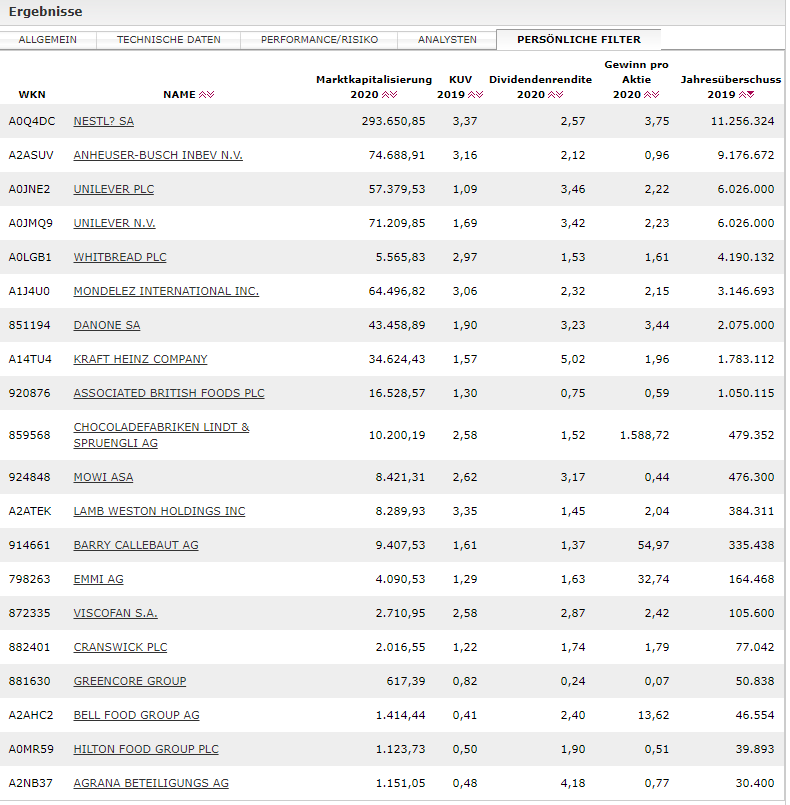
Task: Click Marktkapitalisierung 2020 sort arrows
Action: pos(390,95)
